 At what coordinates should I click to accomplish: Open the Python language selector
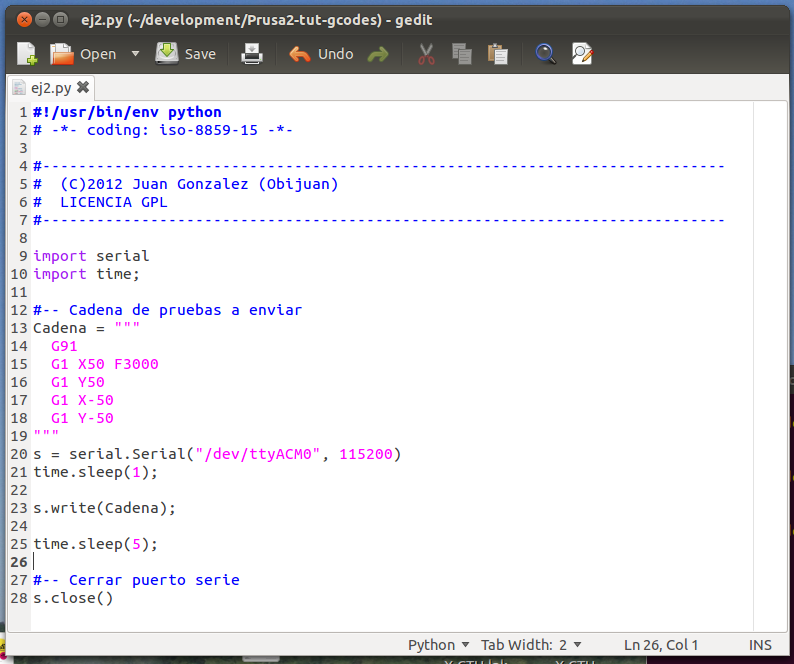pos(438,645)
